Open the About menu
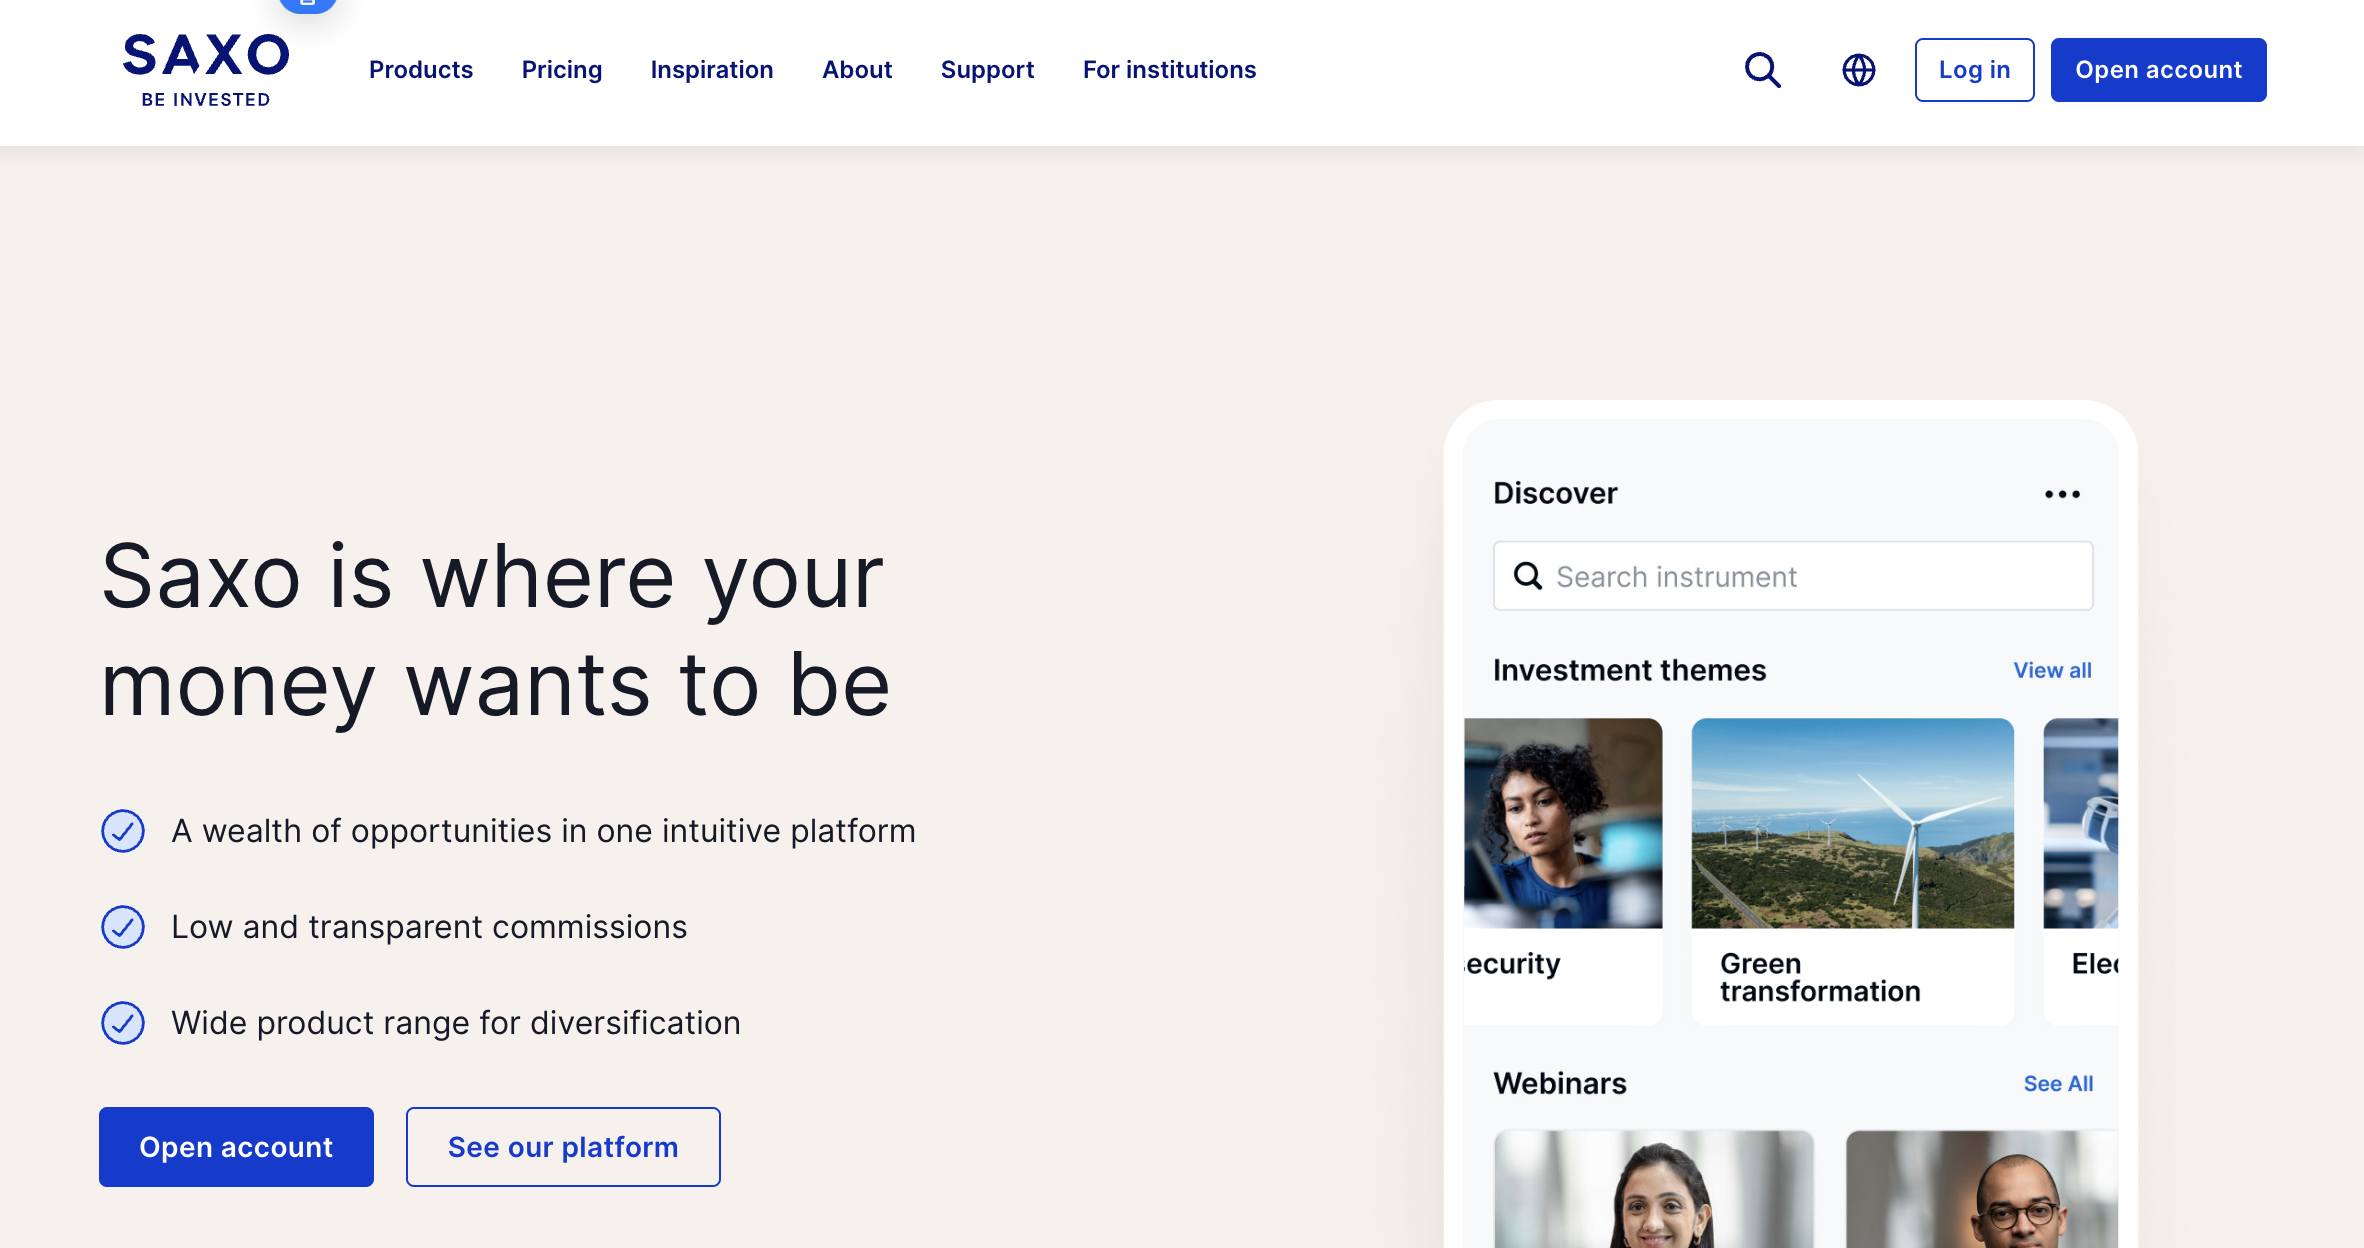The width and height of the screenshot is (2364, 1248). pyautogui.click(x=857, y=70)
